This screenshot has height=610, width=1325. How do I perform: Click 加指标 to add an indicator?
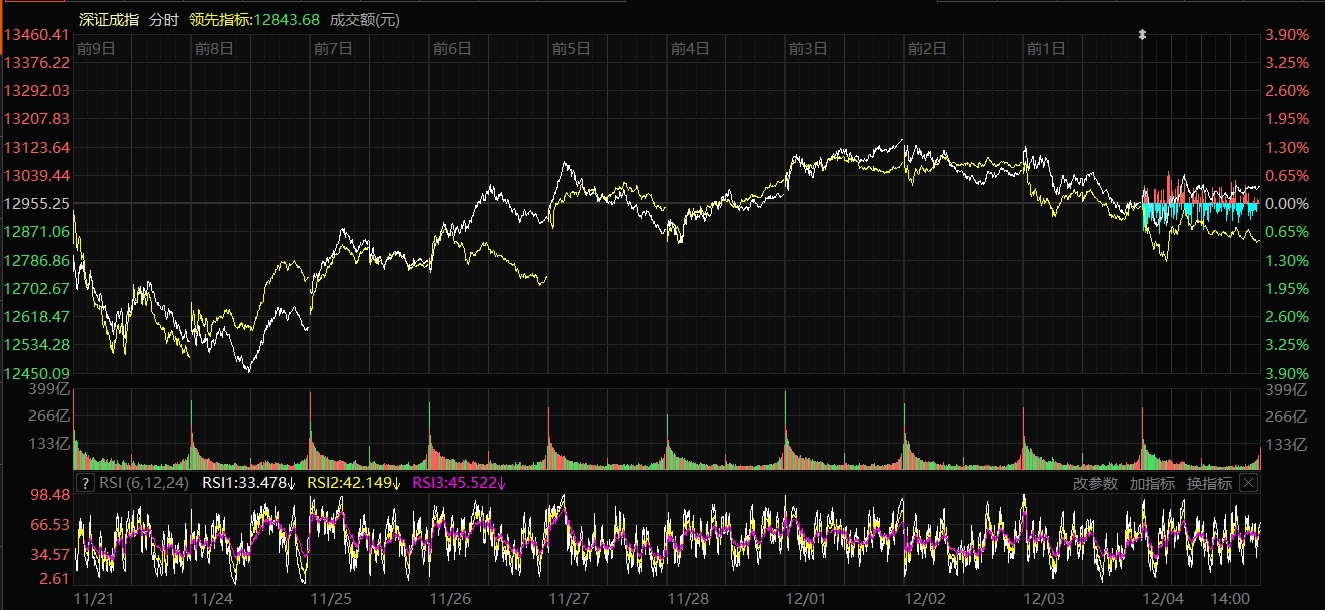pos(1152,483)
